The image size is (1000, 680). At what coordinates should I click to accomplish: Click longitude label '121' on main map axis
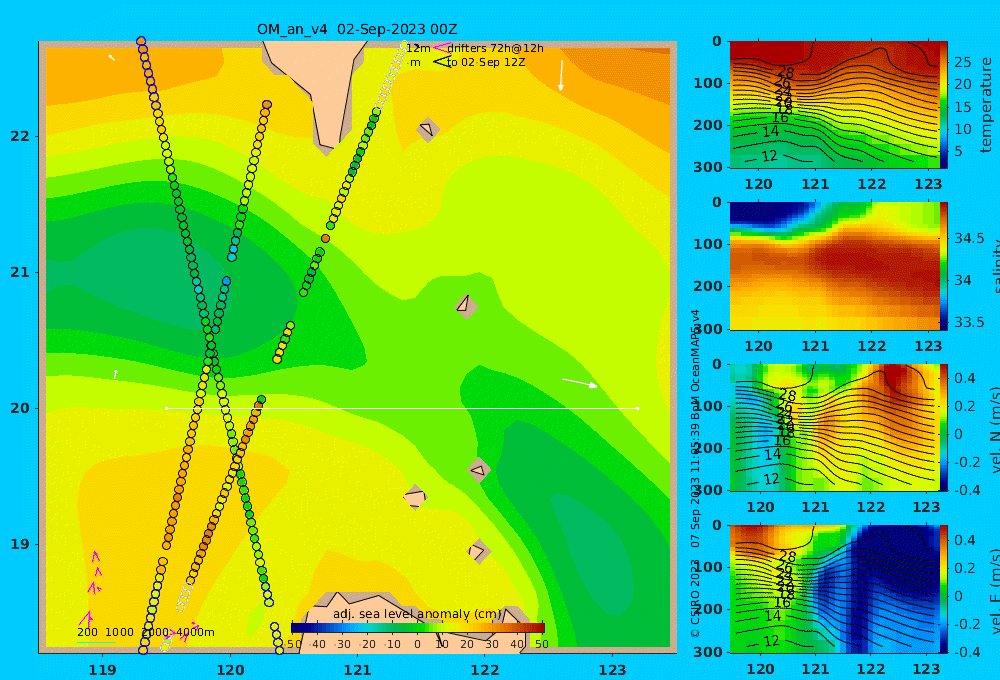358,670
